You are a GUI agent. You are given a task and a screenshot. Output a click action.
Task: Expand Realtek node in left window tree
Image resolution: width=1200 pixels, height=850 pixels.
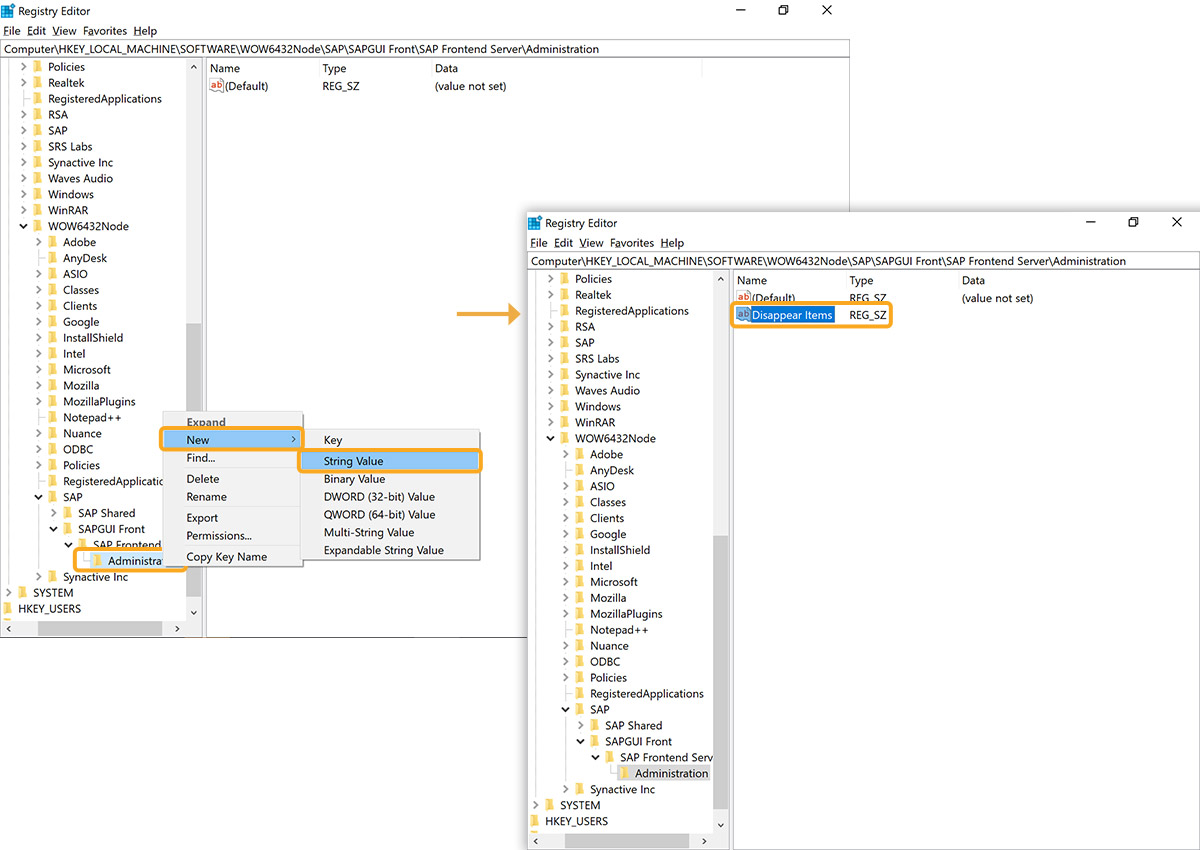23,83
